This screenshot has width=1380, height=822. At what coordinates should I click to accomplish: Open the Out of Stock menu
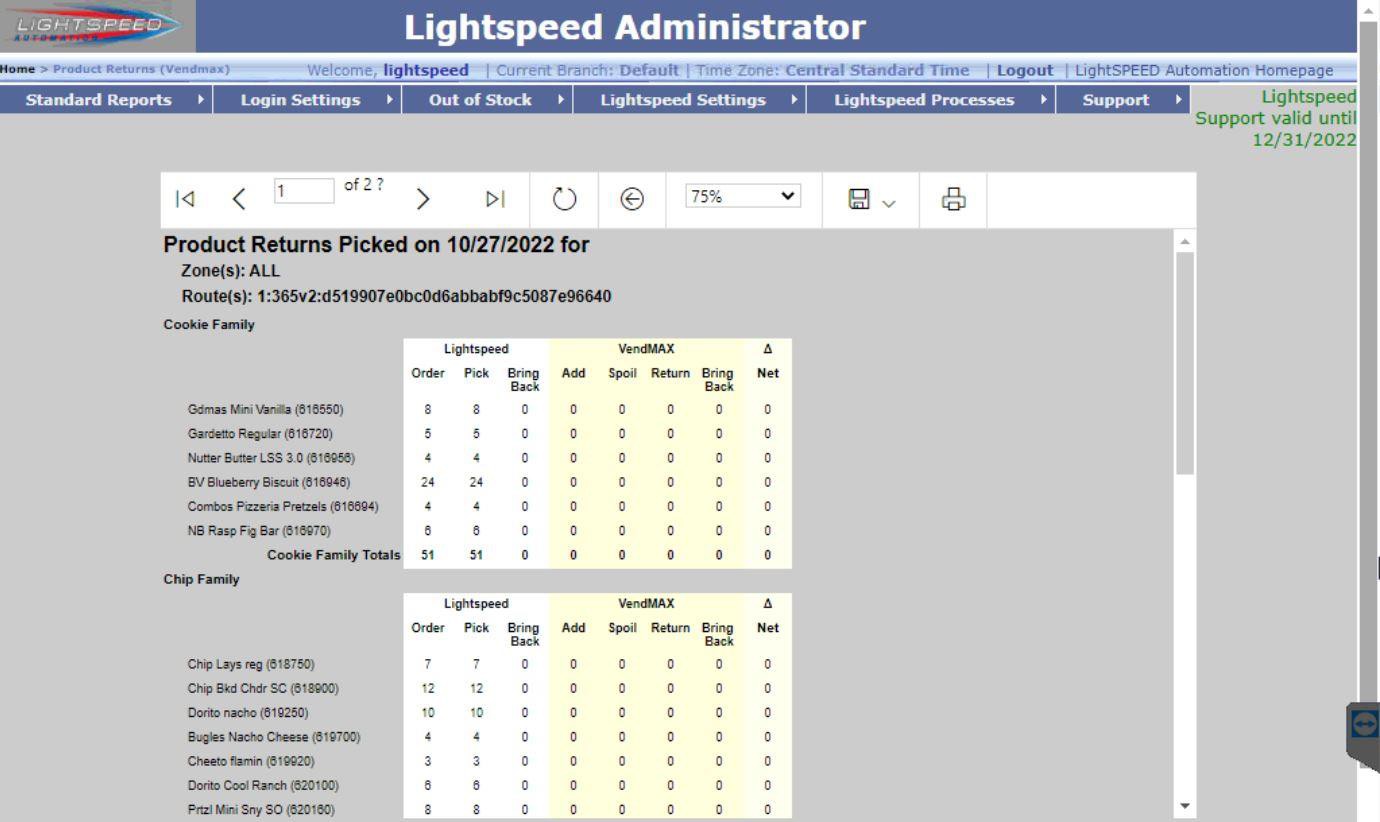[x=487, y=100]
